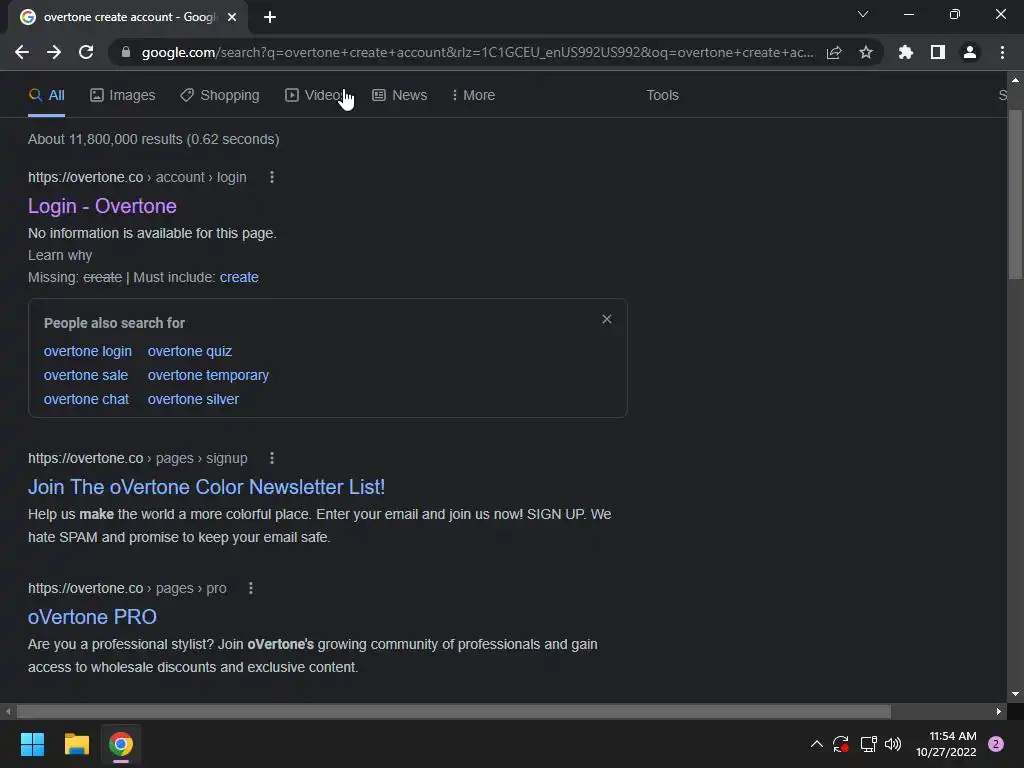The image size is (1024, 768).
Task: Open Chrome extensions puzzle icon
Action: click(906, 52)
